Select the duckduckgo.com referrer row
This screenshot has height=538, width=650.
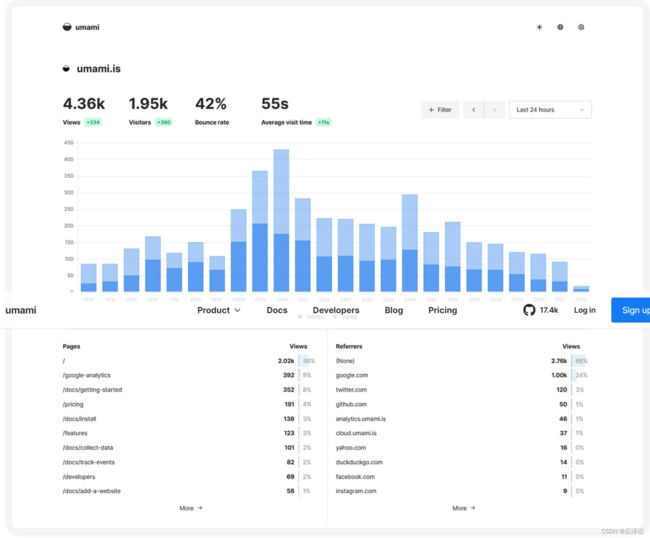click(x=462, y=462)
